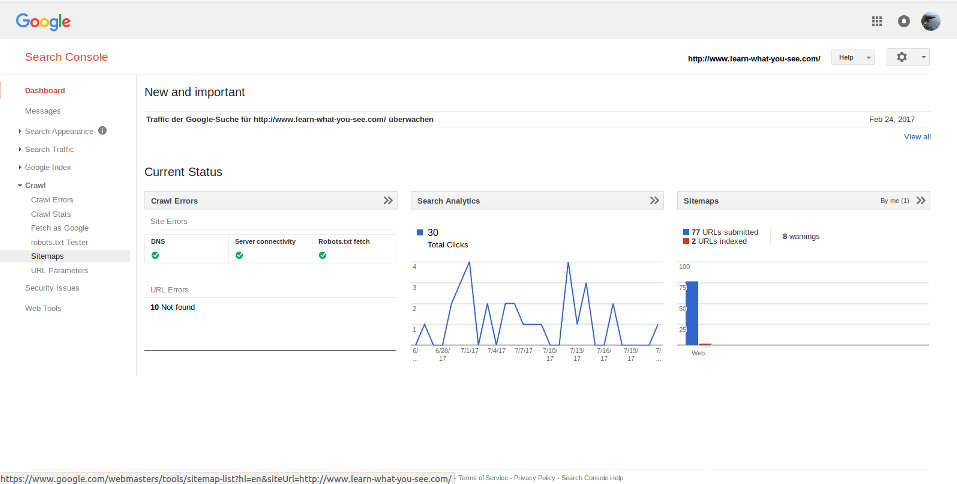The width and height of the screenshot is (957, 484).
Task: Open Security Issues in the sidebar
Action: (52, 288)
